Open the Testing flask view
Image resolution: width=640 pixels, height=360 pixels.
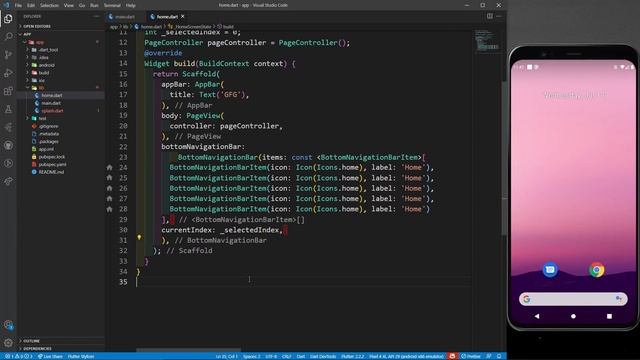[8, 109]
